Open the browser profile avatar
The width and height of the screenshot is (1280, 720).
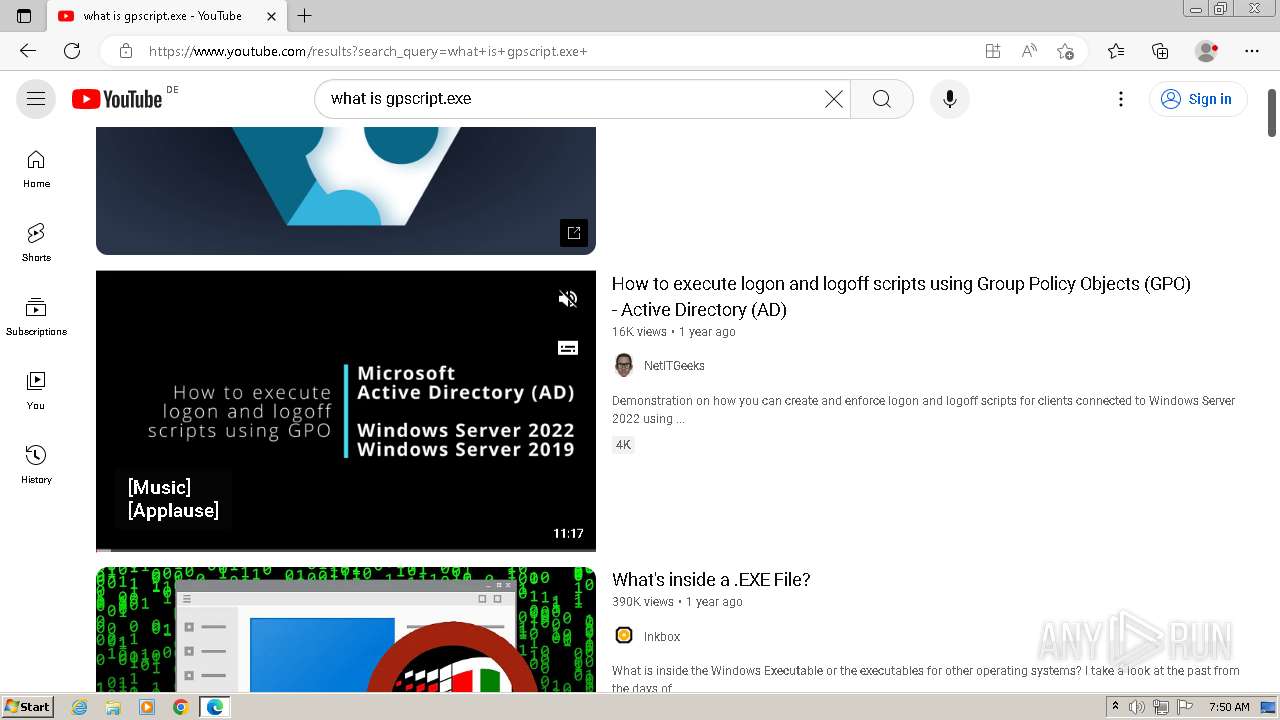pyautogui.click(x=1207, y=51)
